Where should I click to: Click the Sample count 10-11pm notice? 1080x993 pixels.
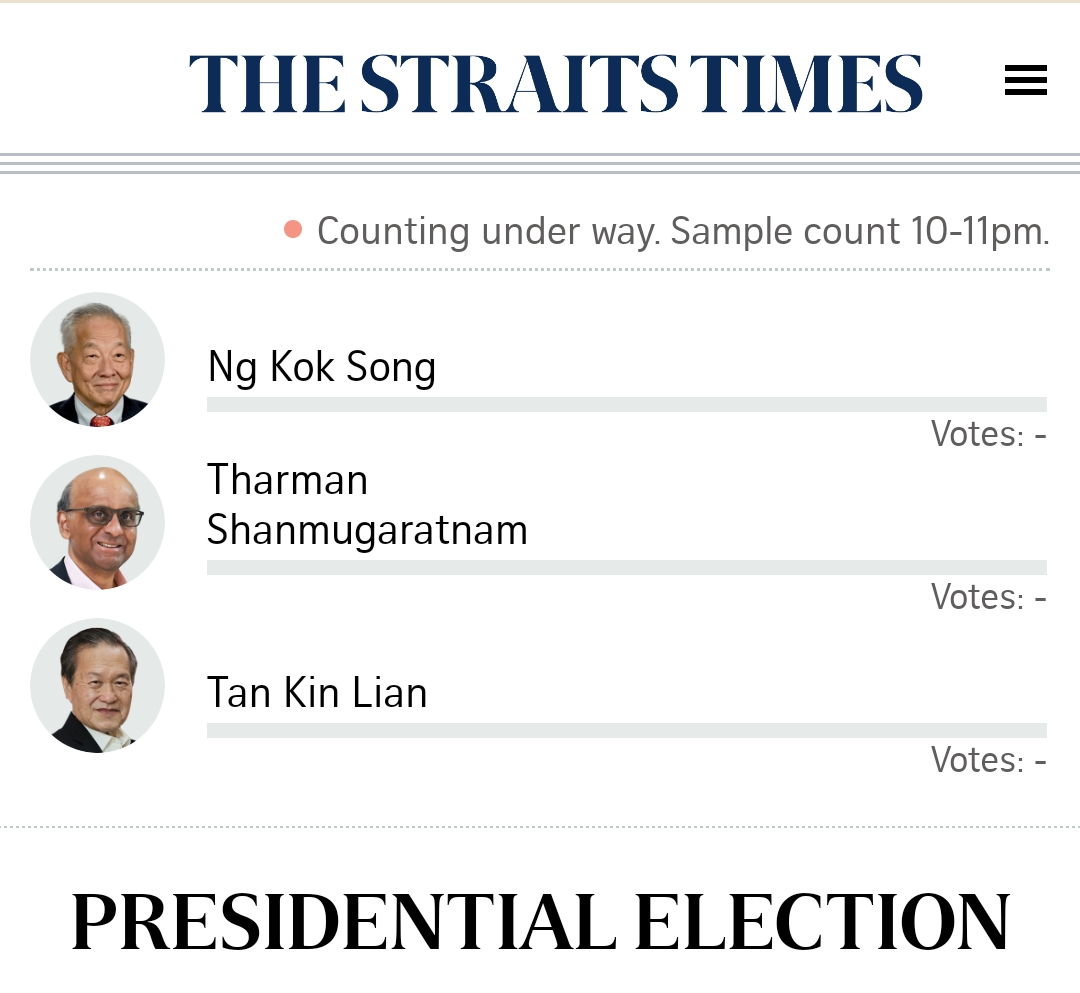pyautogui.click(x=860, y=231)
